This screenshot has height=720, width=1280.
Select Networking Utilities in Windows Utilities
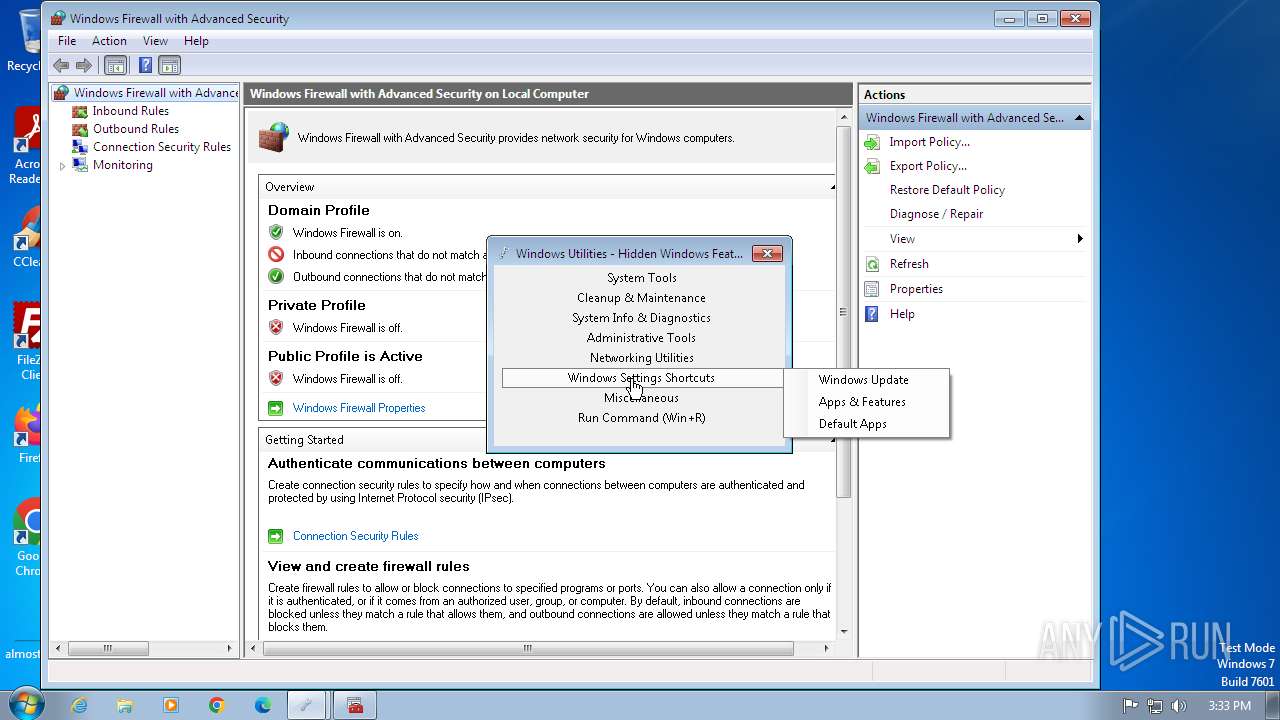[641, 358]
